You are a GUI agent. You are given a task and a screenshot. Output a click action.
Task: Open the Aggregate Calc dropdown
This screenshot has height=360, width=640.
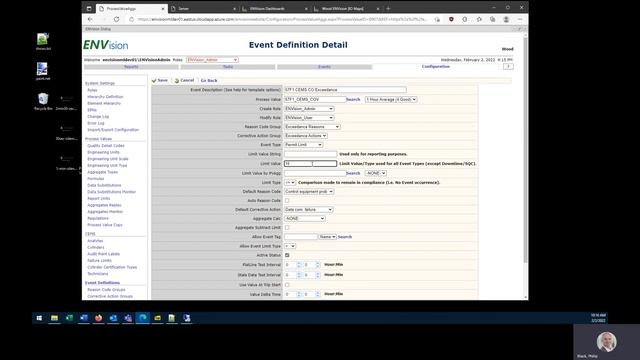click(x=305, y=218)
